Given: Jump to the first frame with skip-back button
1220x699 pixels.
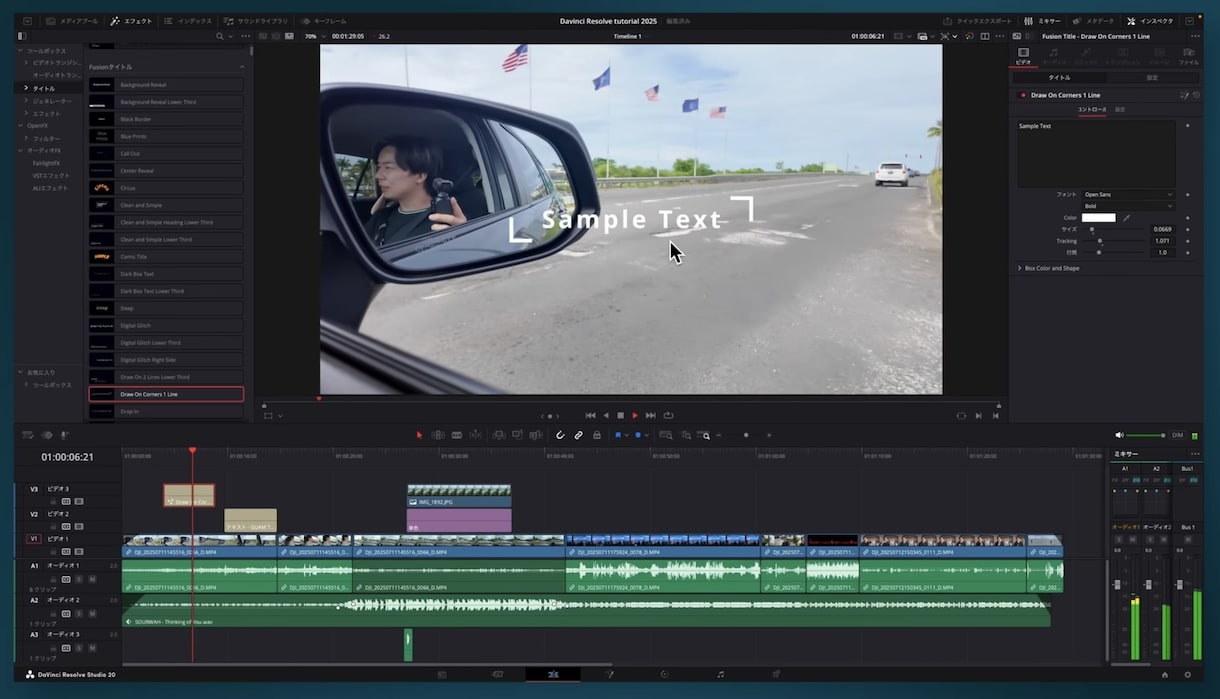Looking at the screenshot, I should pyautogui.click(x=590, y=415).
